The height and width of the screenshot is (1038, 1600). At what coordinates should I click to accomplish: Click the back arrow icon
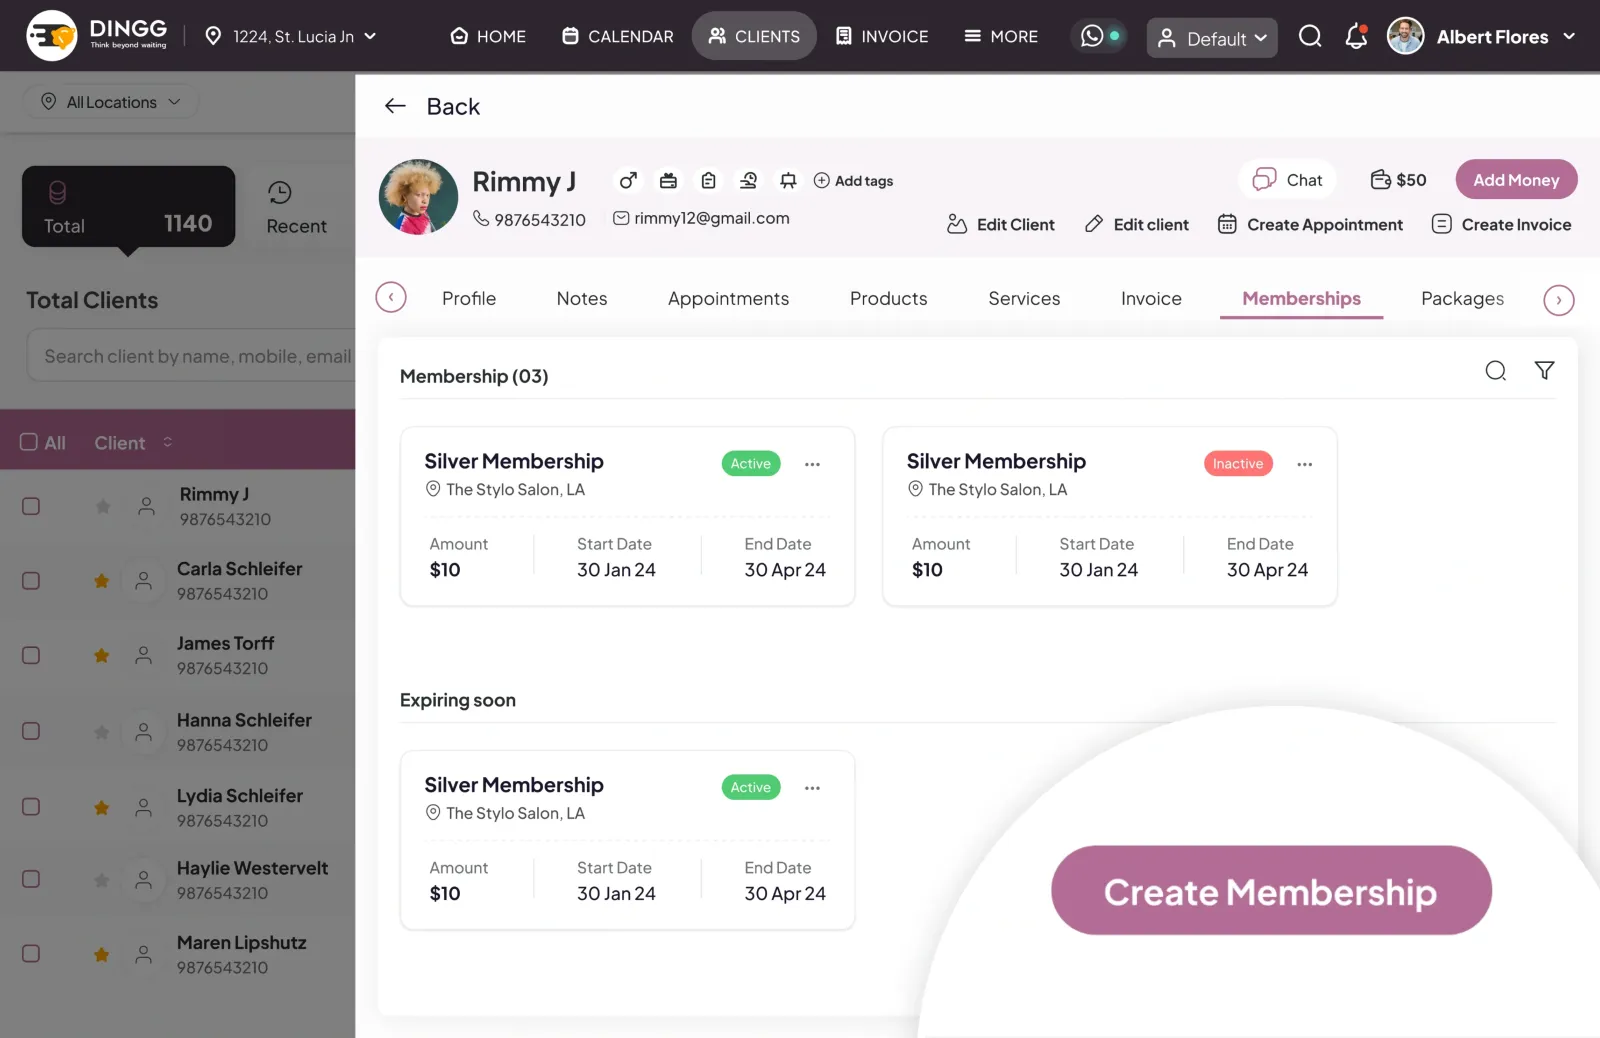(x=395, y=106)
